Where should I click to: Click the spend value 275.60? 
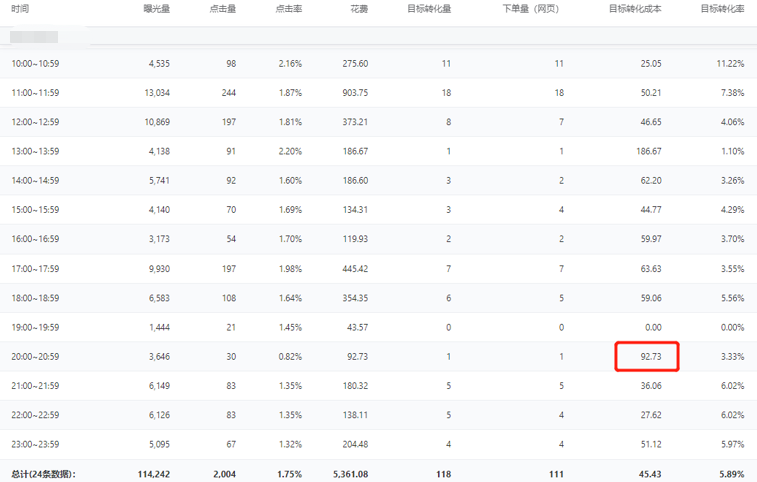pos(355,64)
